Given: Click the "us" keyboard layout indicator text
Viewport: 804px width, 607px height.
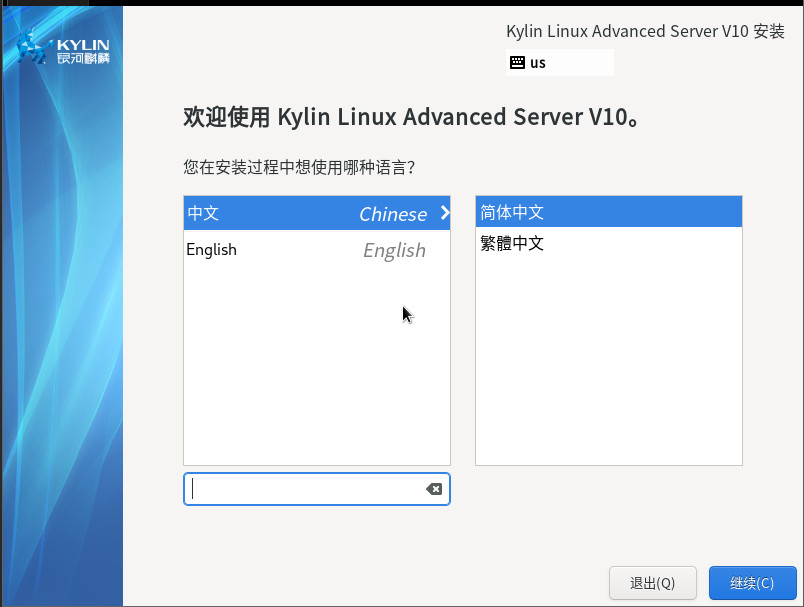Looking at the screenshot, I should pos(538,63).
